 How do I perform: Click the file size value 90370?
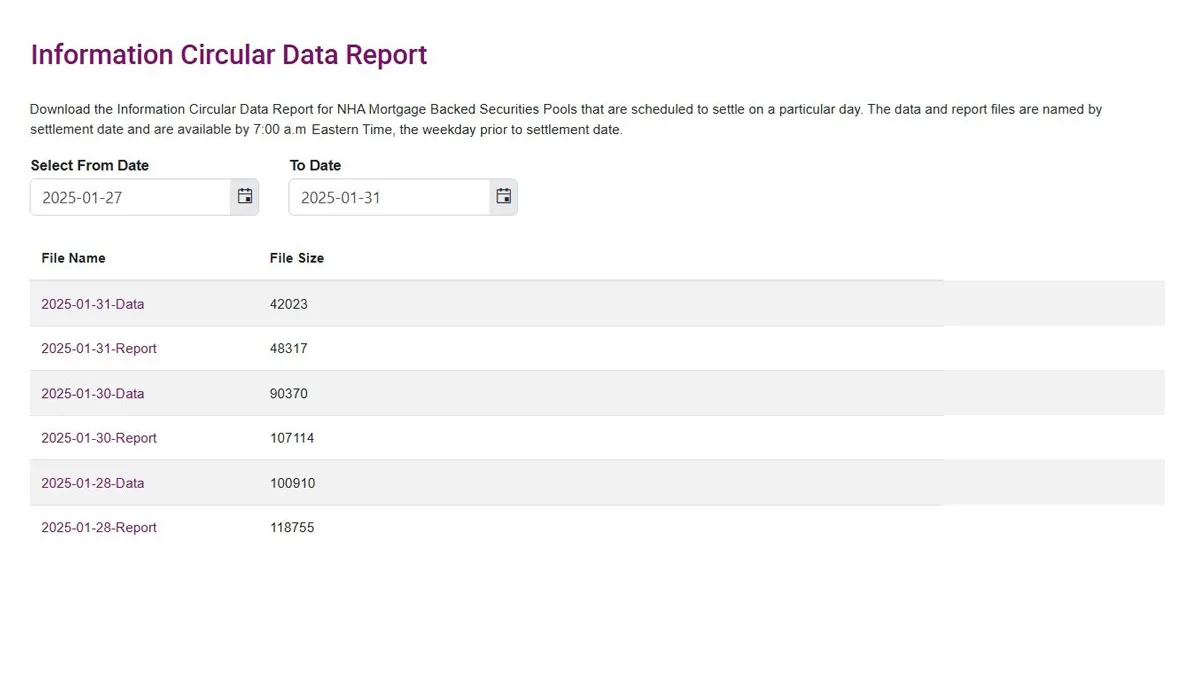(289, 394)
